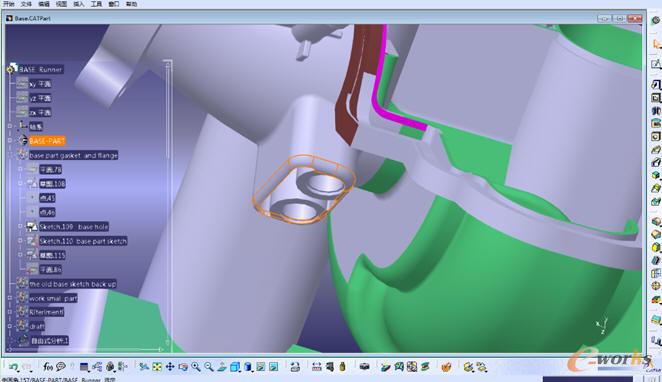Click the Rotate view icon
Screen dimensions: 662x382
pos(183,367)
